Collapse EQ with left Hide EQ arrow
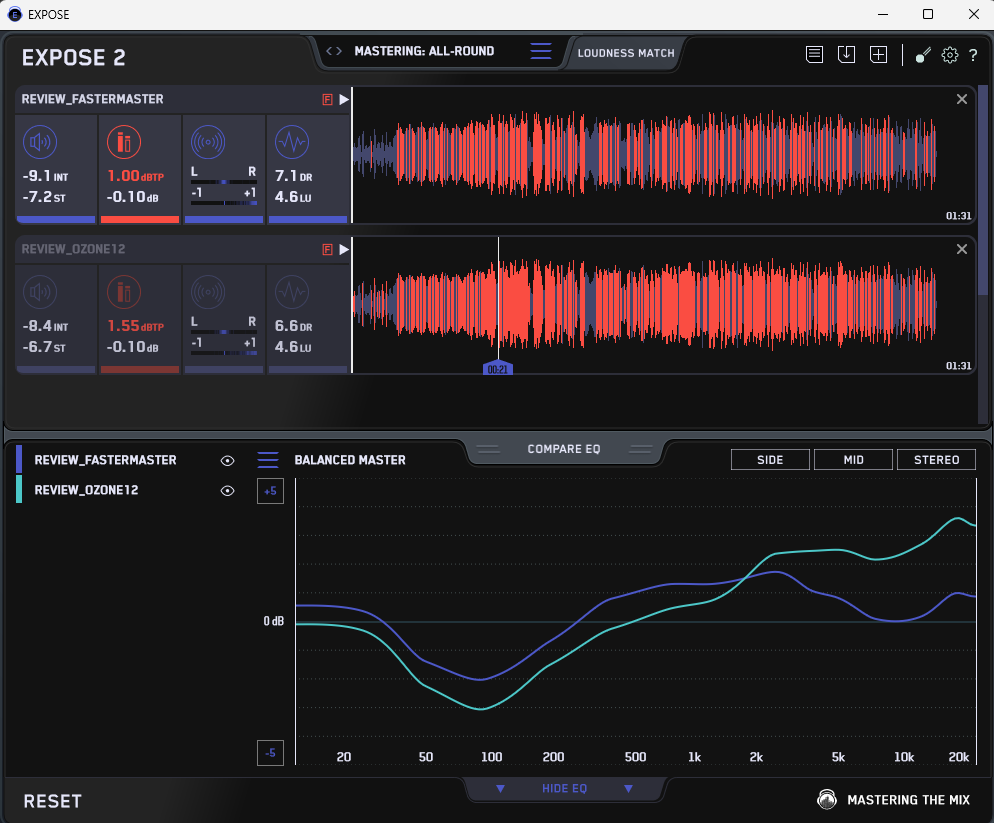Viewport: 994px width, 823px height. 500,788
